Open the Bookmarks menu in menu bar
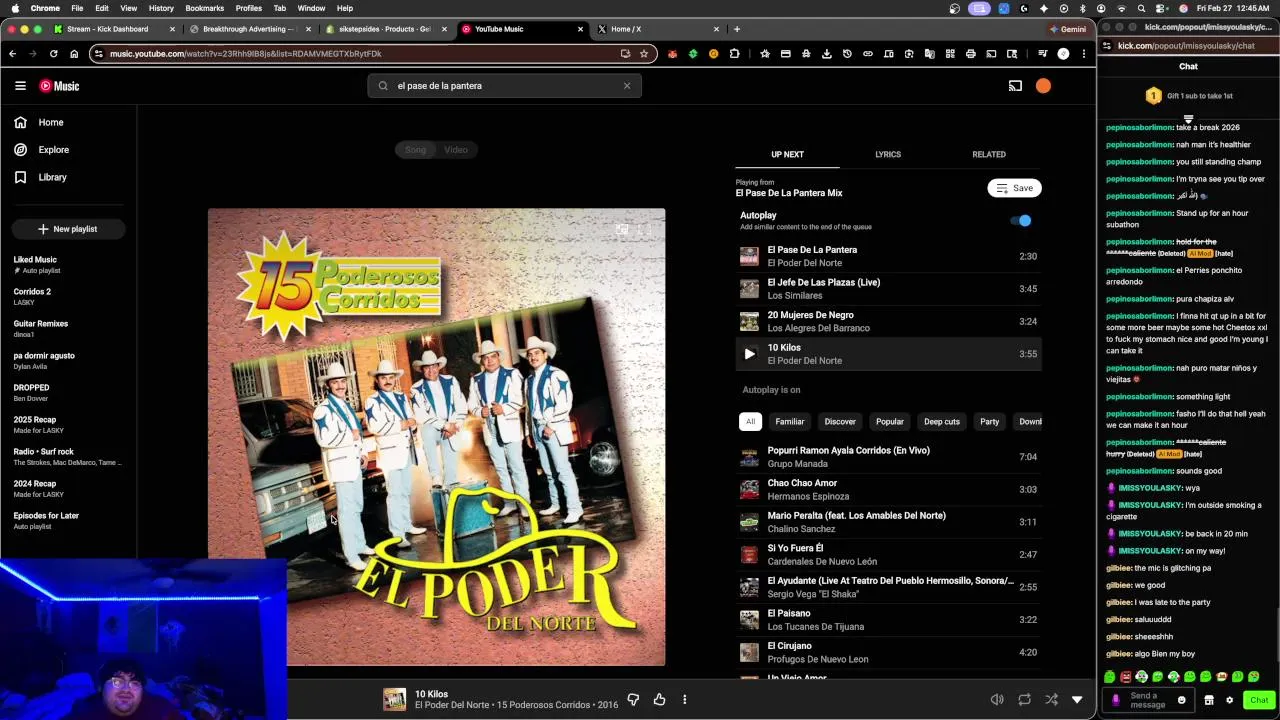 pyautogui.click(x=204, y=8)
